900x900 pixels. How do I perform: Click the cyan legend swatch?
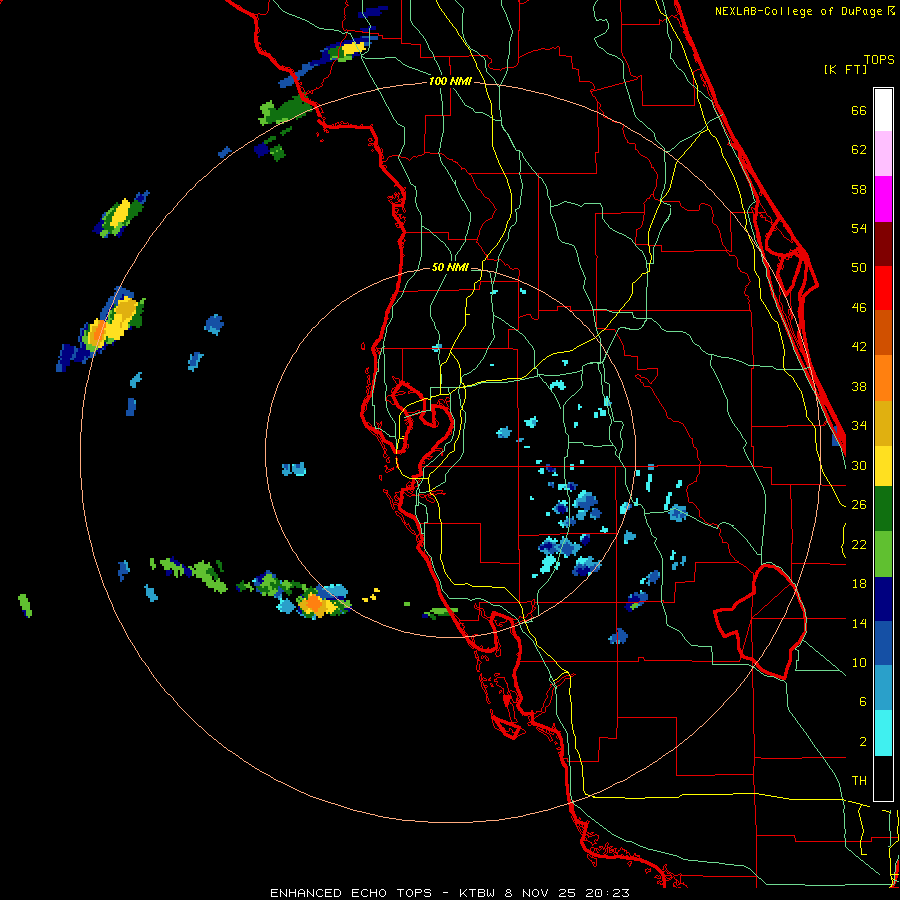point(883,733)
